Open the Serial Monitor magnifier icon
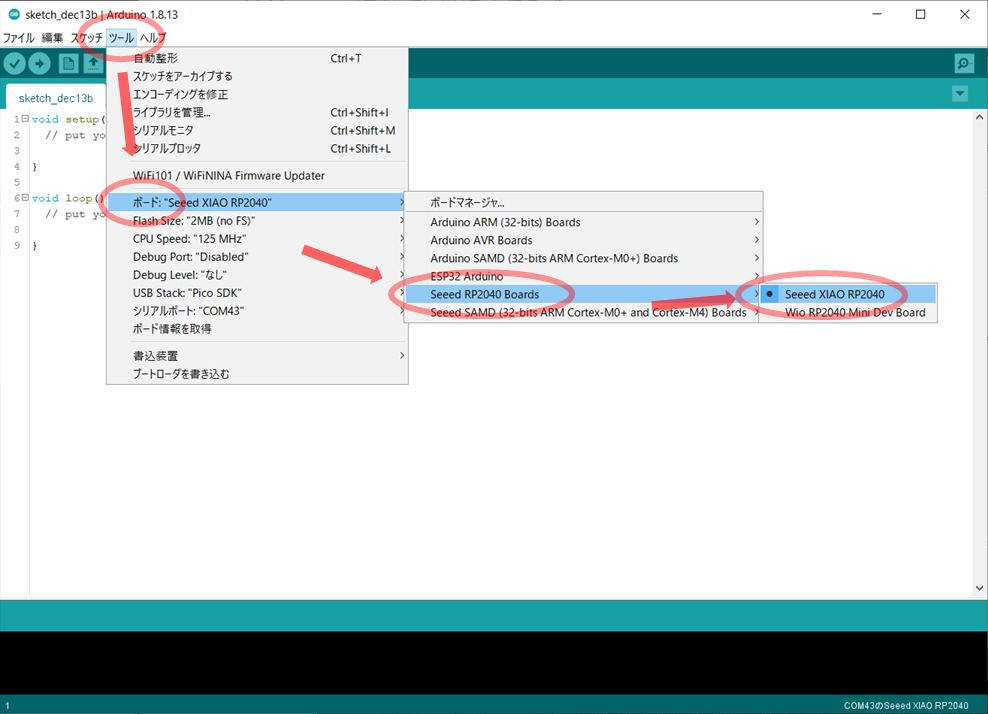 (964, 64)
